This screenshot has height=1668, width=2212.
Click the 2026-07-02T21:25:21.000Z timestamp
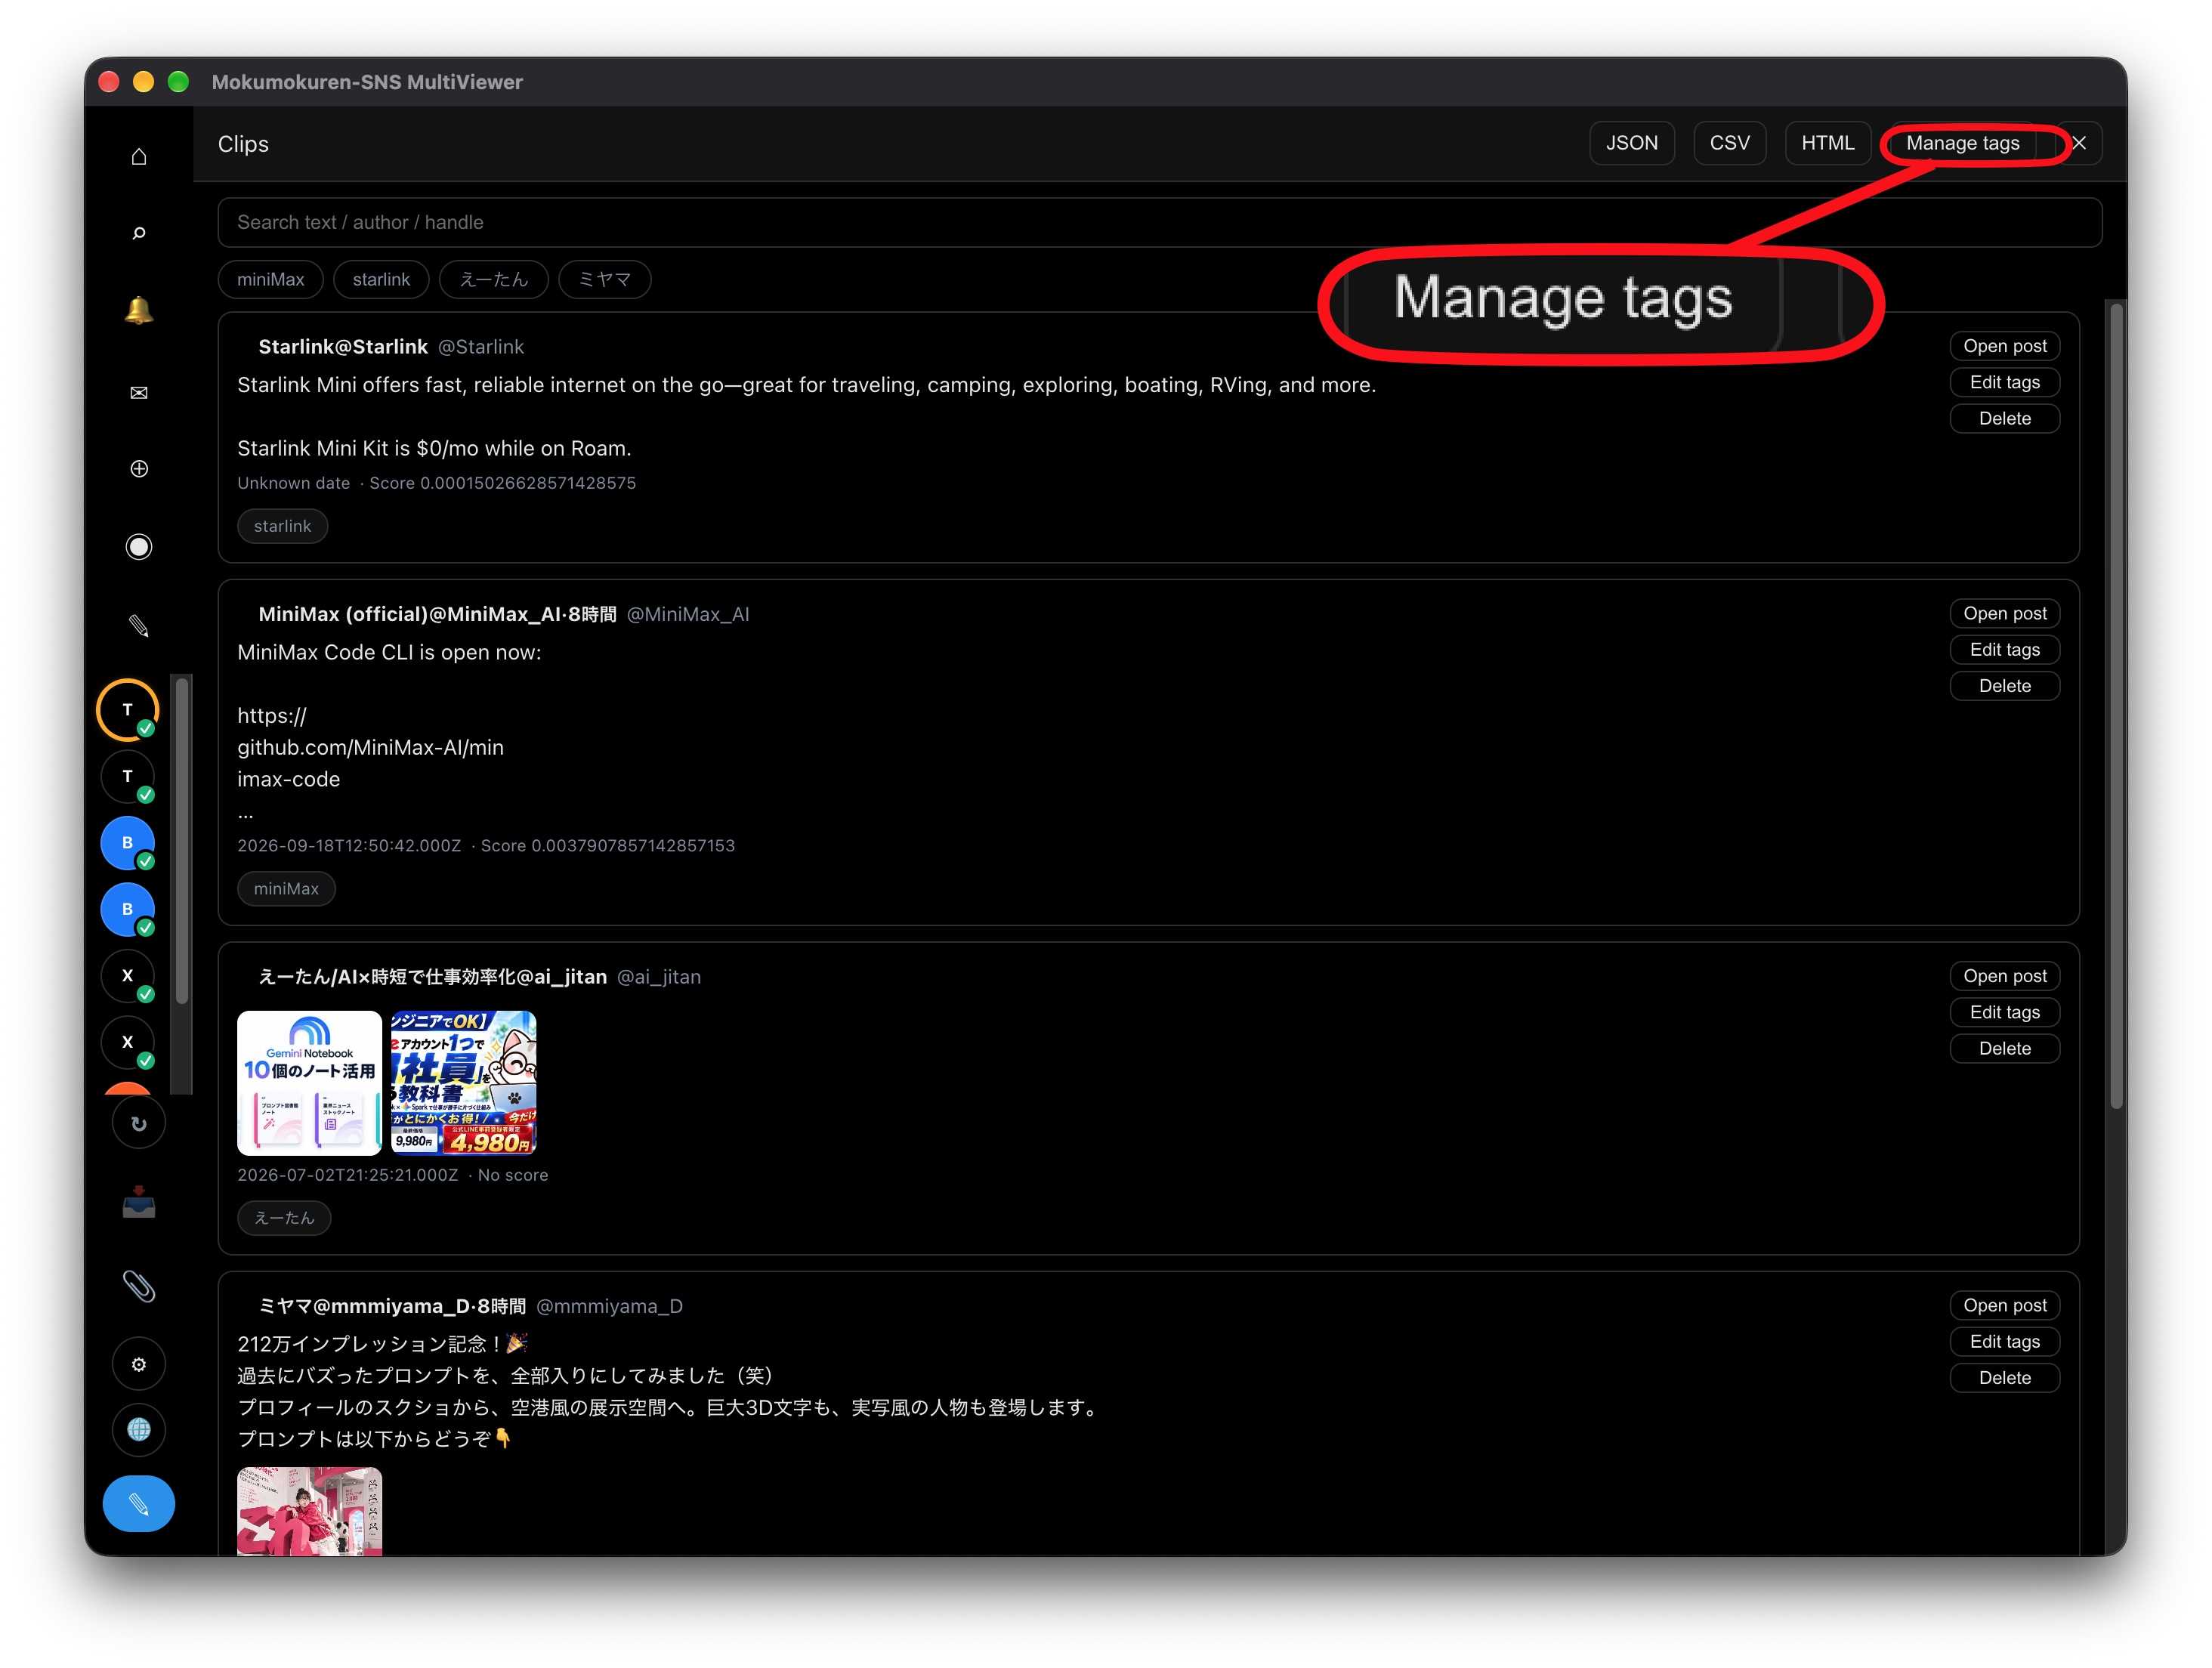pyautogui.click(x=348, y=1175)
